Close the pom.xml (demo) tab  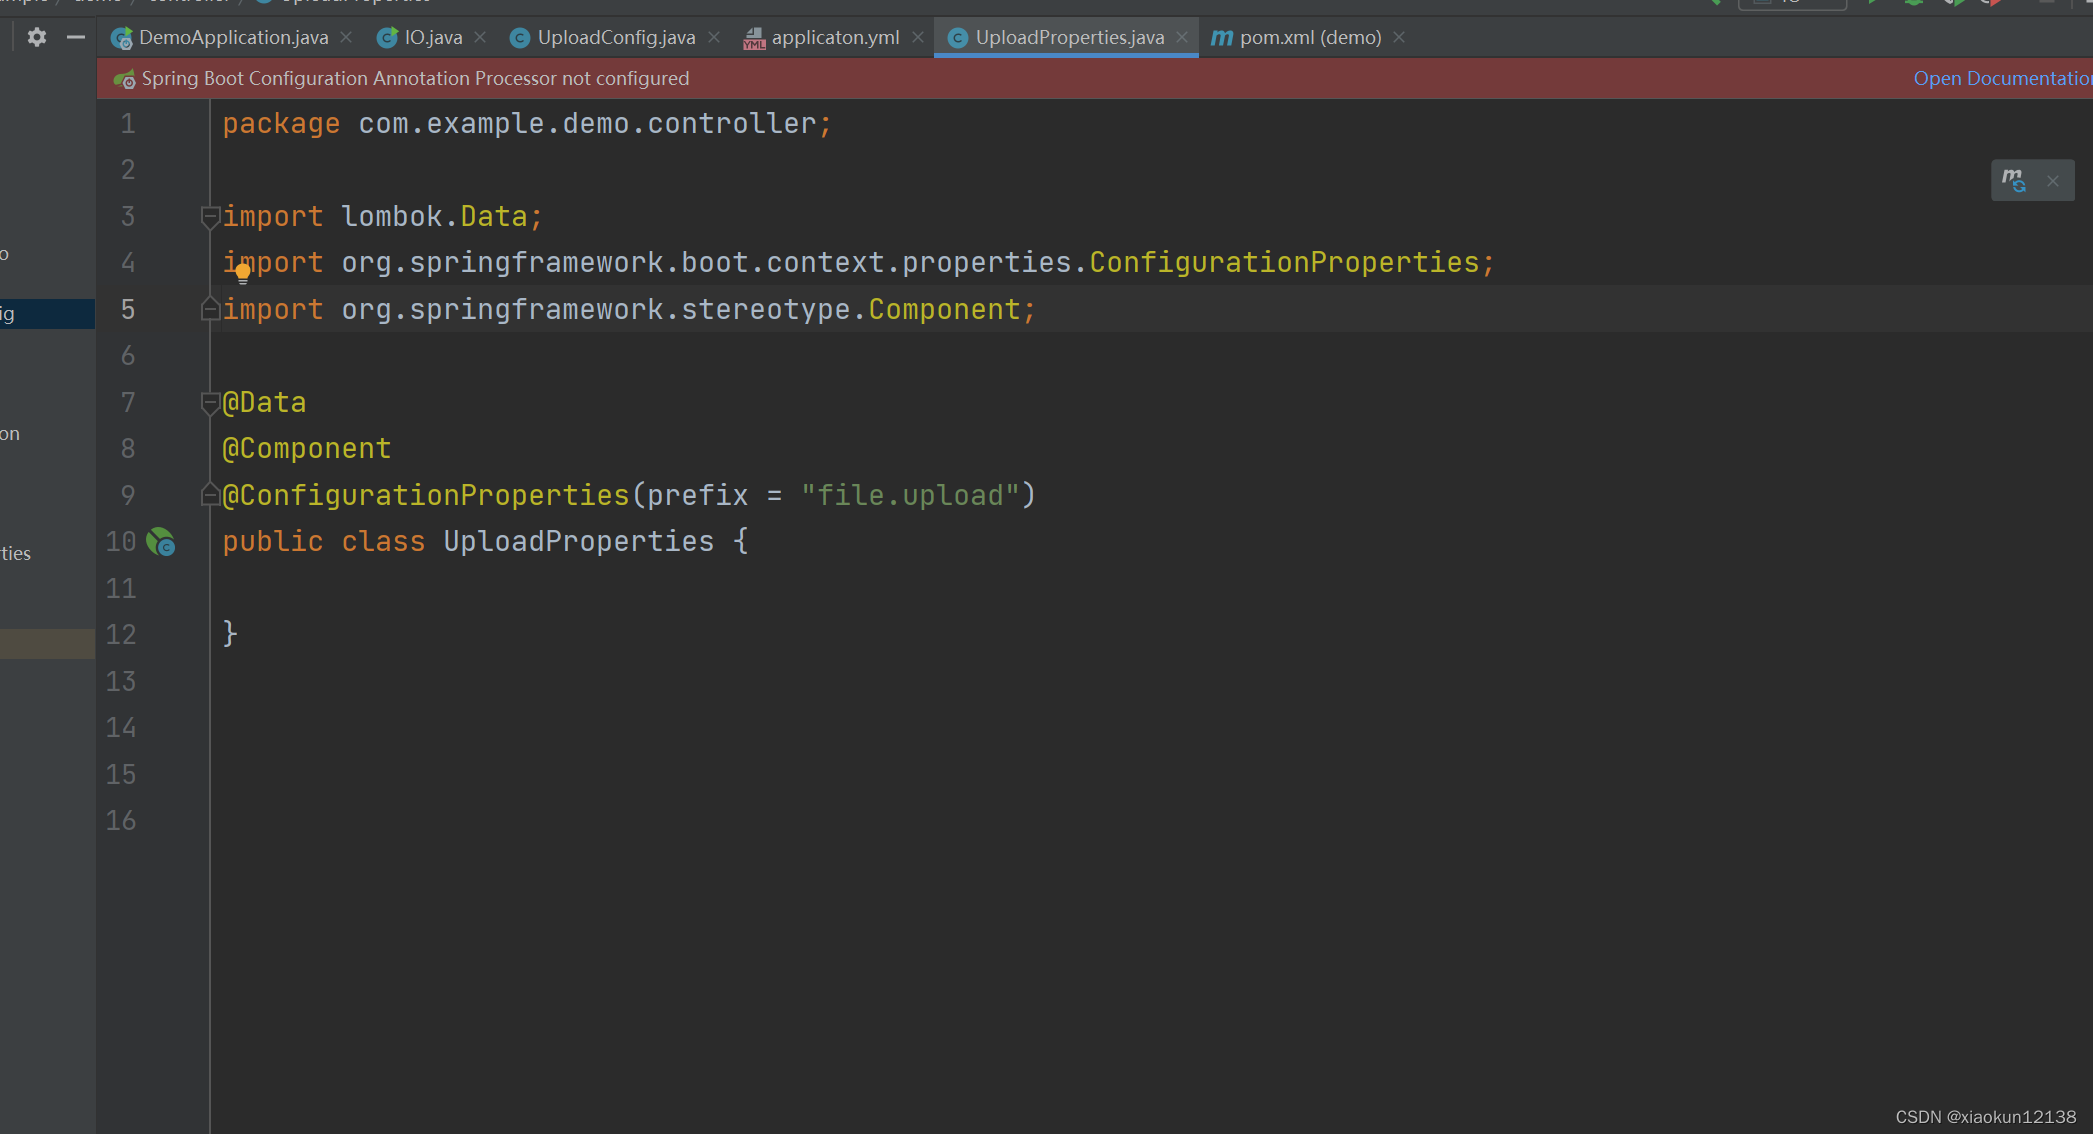[x=1399, y=37]
